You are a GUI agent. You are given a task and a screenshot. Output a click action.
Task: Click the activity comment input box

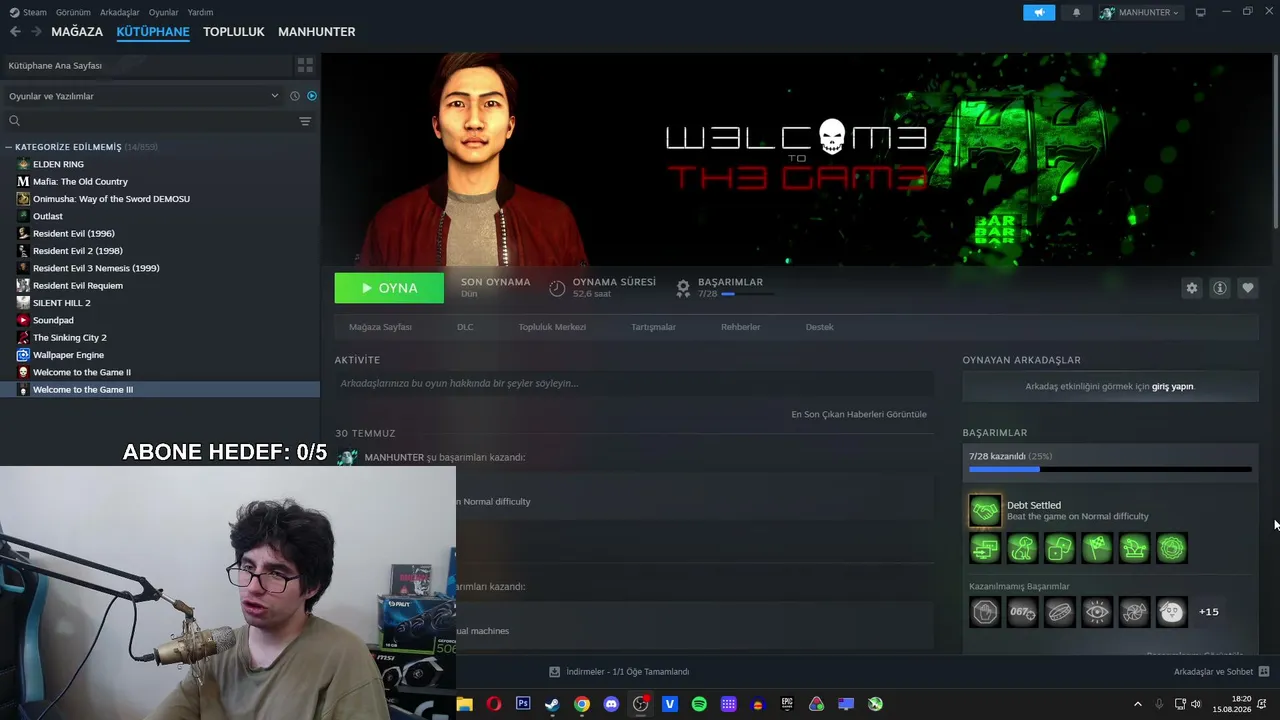[634, 383]
